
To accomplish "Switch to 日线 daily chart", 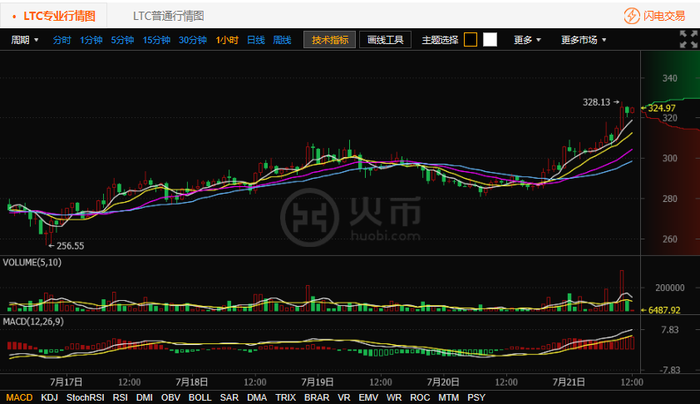I will click(255, 40).
